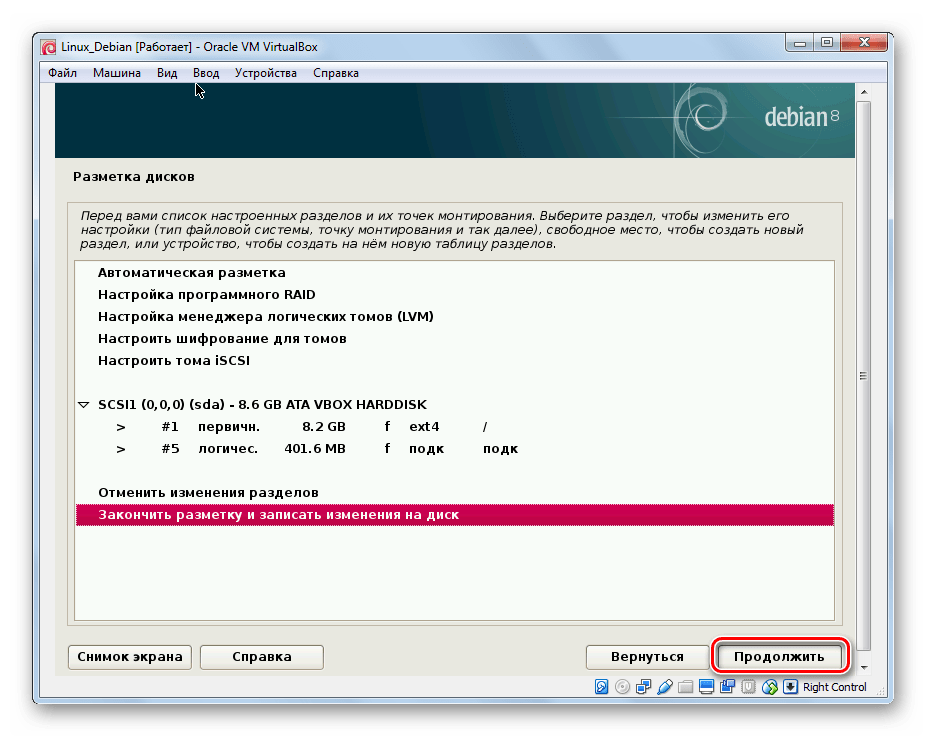
Task: Open the Машина menu
Action: pyautogui.click(x=117, y=73)
